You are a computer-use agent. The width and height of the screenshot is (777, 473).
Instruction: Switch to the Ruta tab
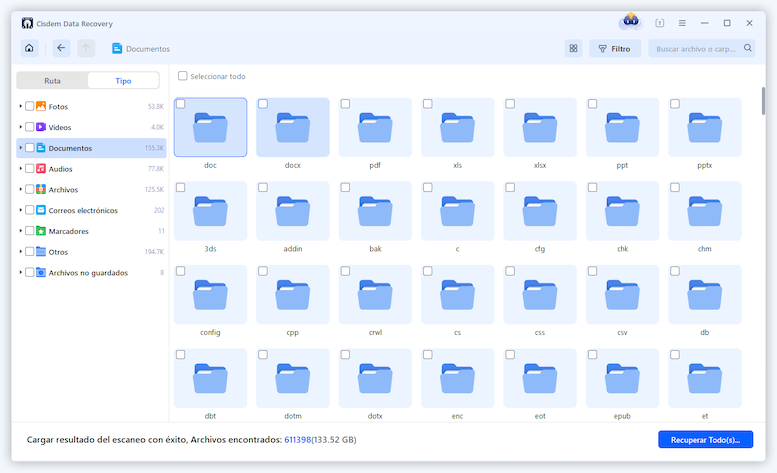click(52, 81)
